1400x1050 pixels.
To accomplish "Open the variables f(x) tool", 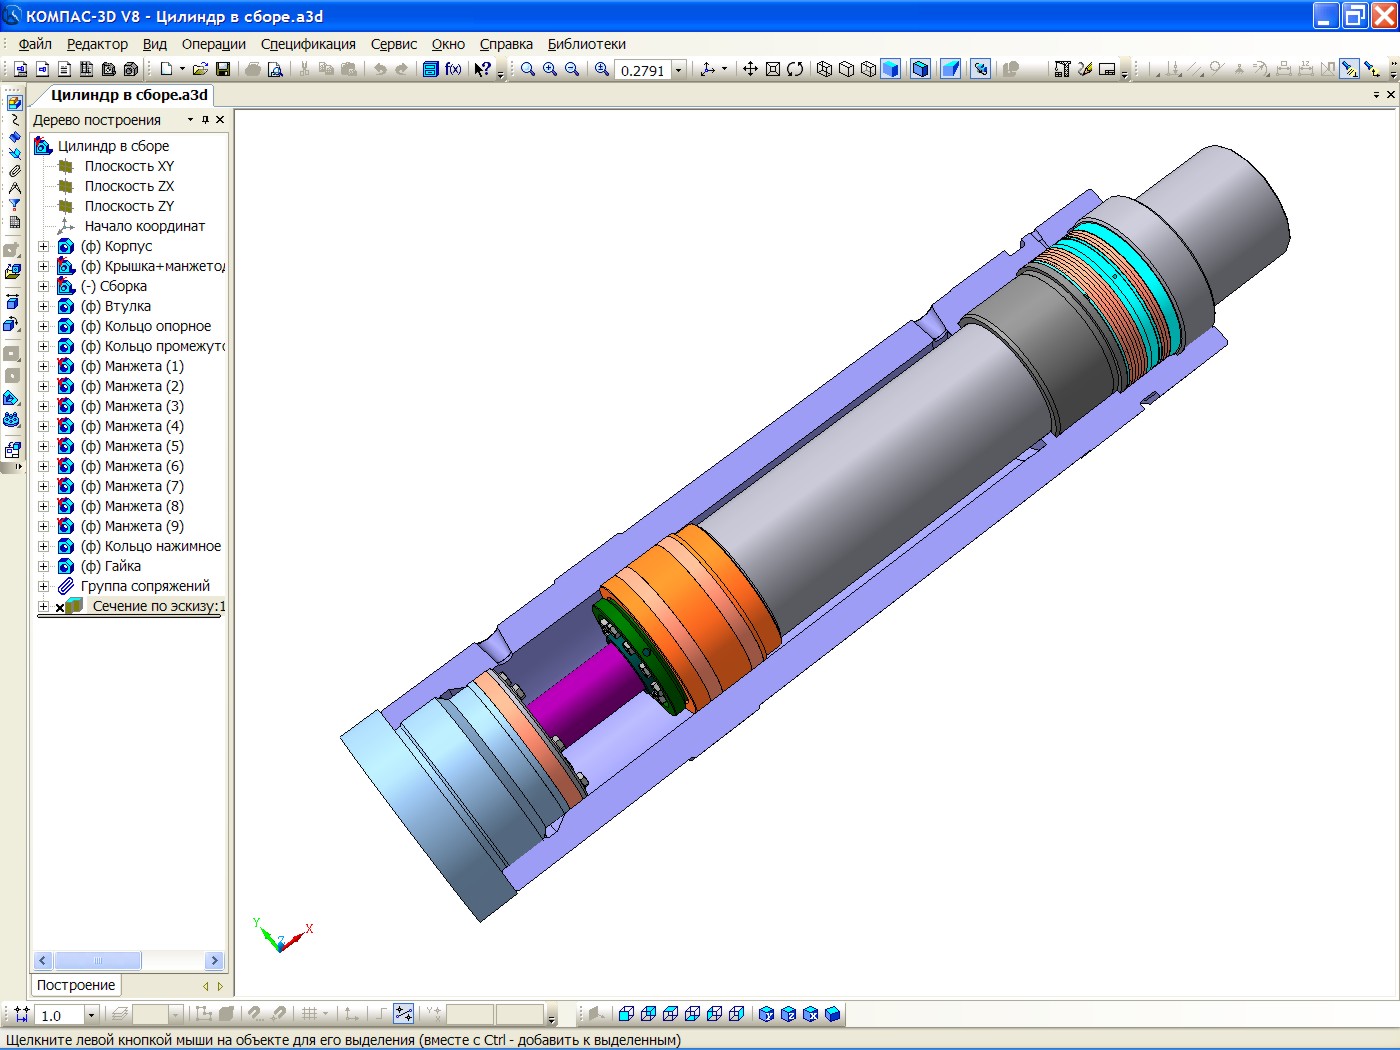I will (x=453, y=69).
